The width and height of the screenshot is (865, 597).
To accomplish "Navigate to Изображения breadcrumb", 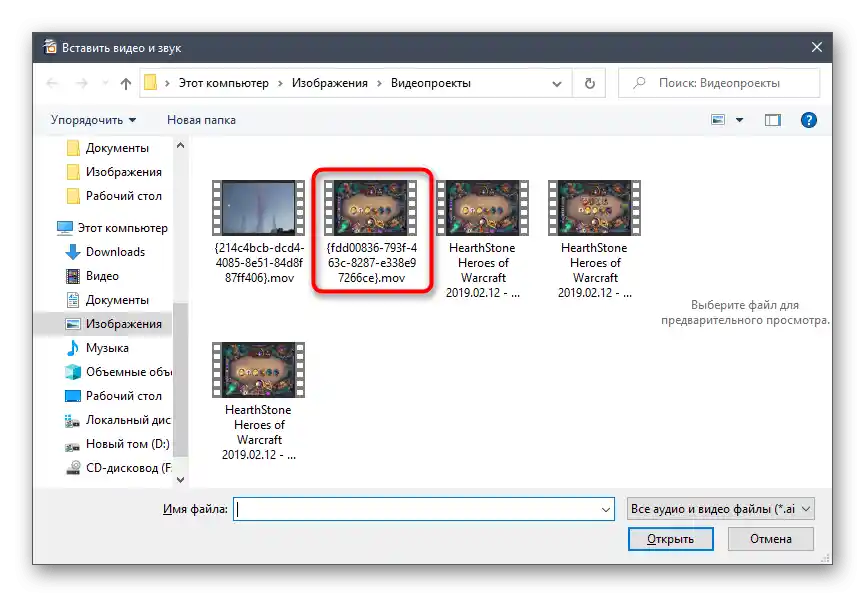I will [329, 83].
